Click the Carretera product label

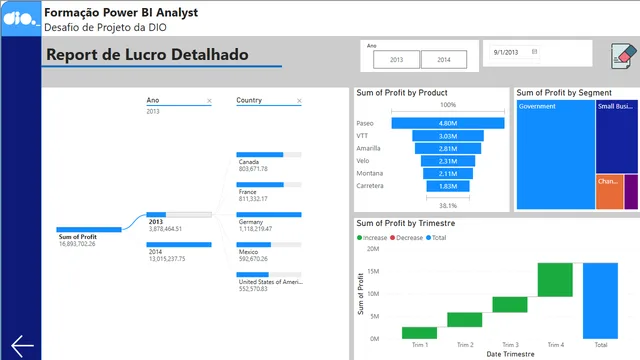[x=370, y=186]
